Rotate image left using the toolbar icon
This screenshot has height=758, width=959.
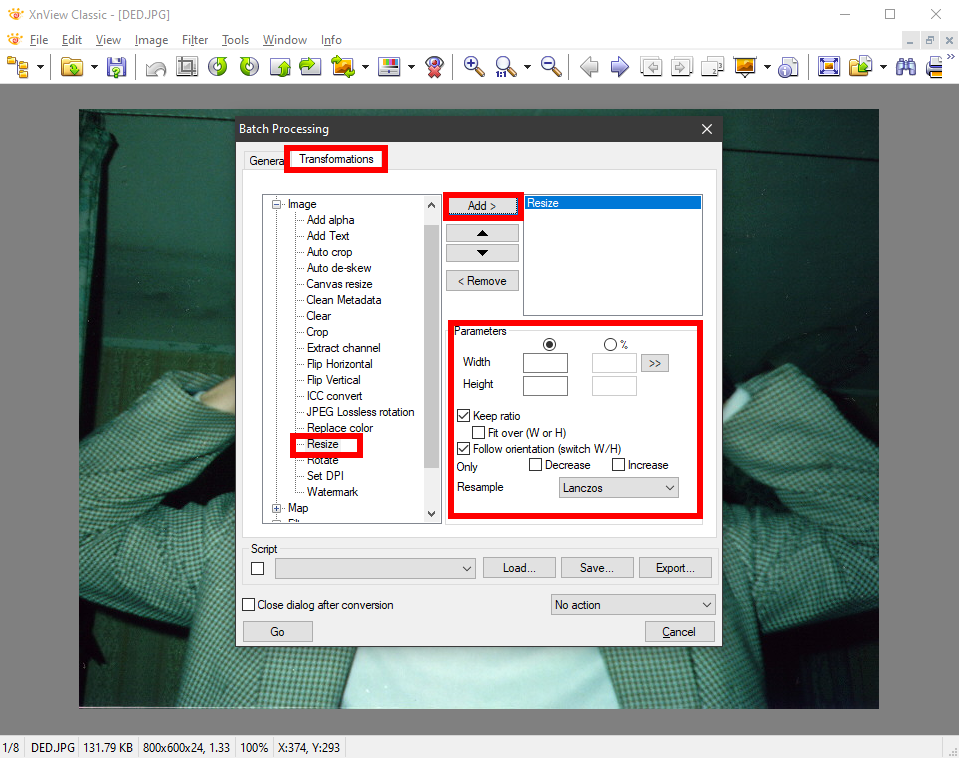(x=218, y=67)
